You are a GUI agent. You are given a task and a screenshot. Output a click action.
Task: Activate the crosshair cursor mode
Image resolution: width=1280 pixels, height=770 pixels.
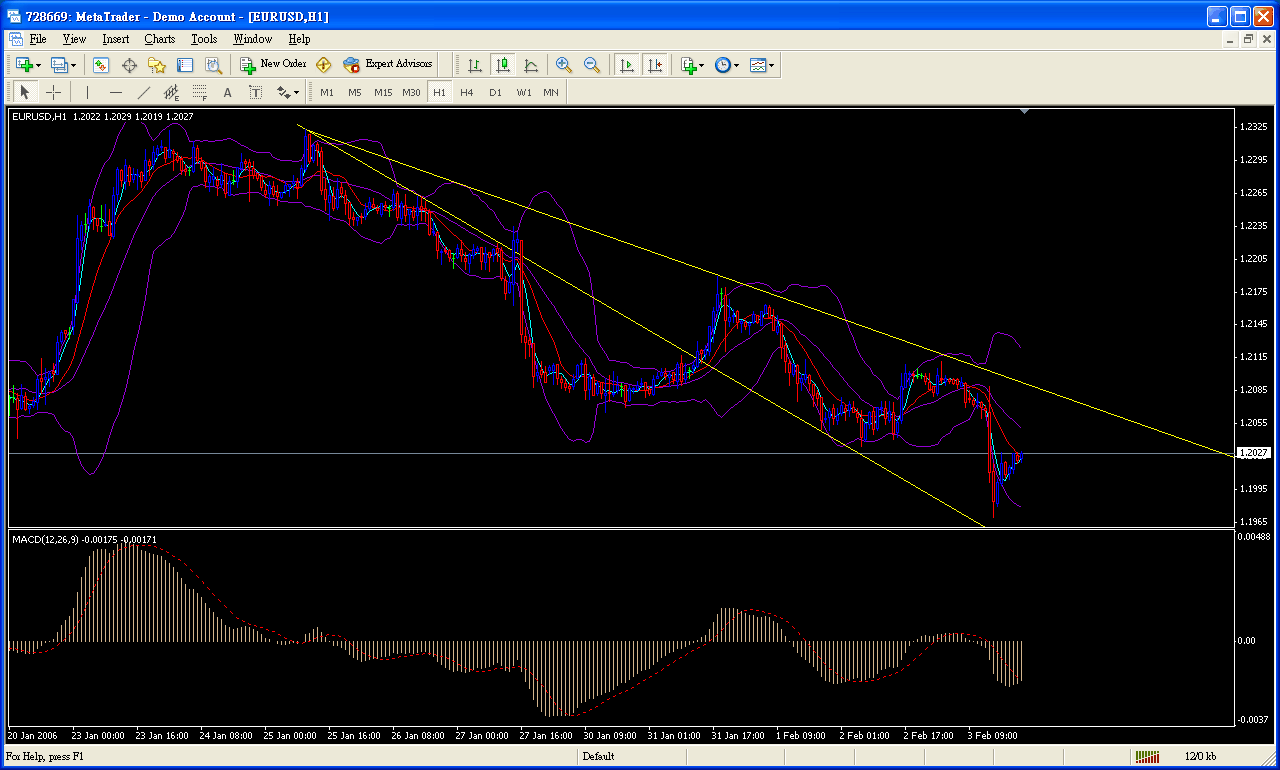[x=53, y=93]
